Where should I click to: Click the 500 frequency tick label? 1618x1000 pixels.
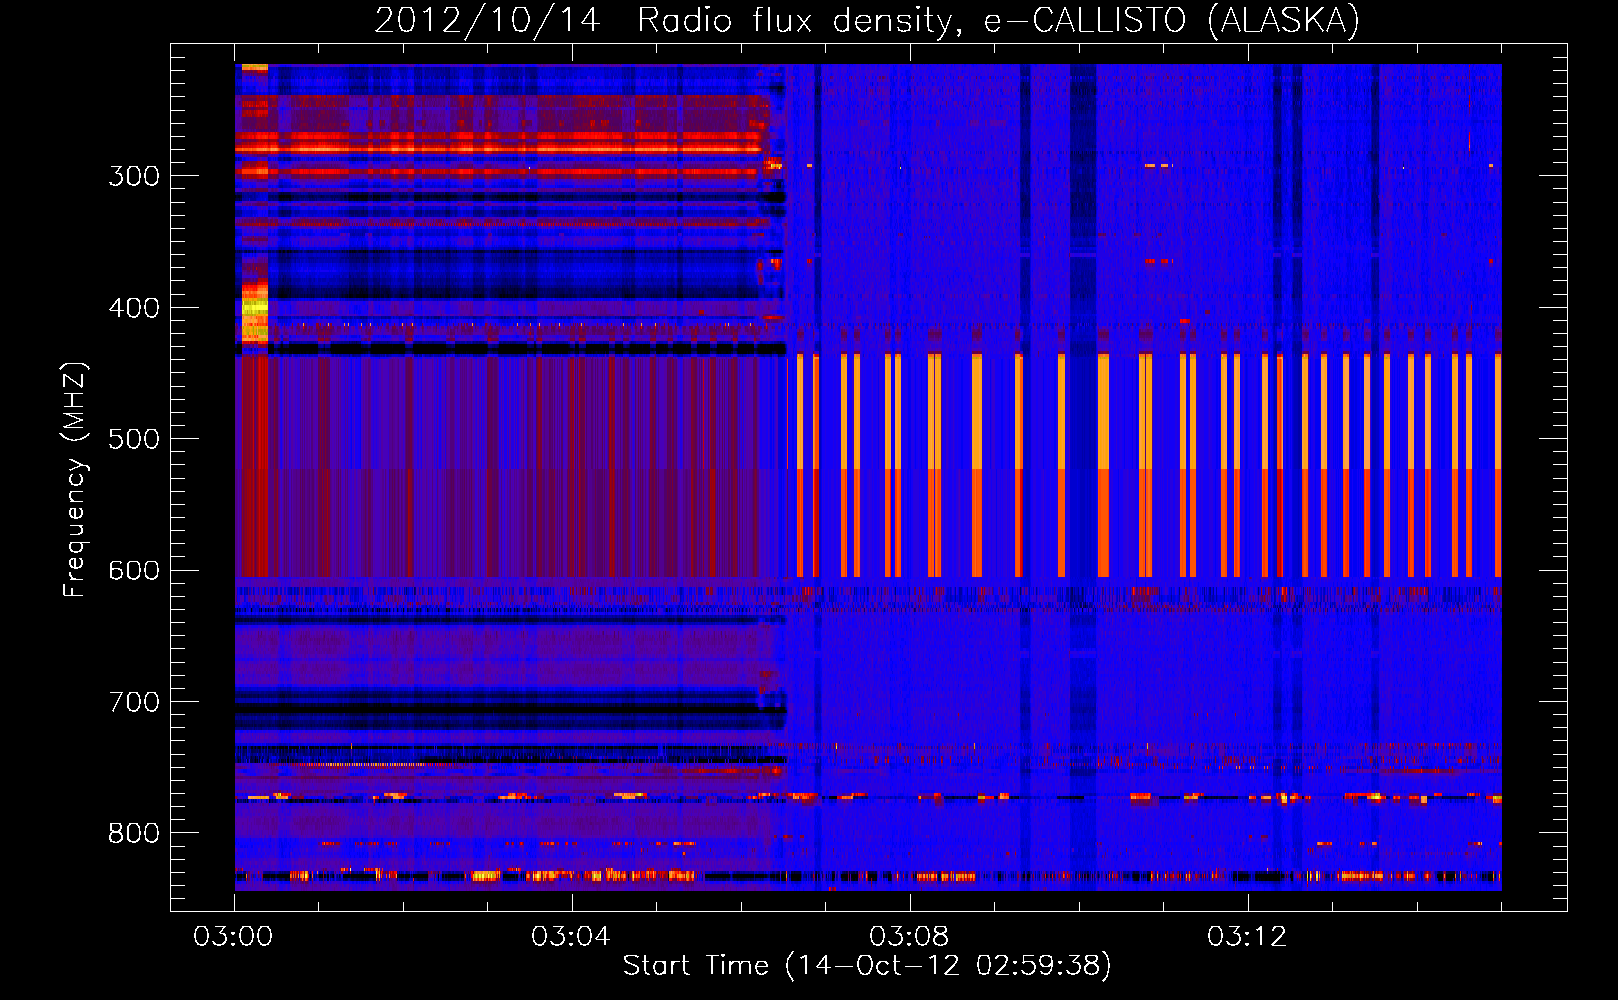(134, 439)
